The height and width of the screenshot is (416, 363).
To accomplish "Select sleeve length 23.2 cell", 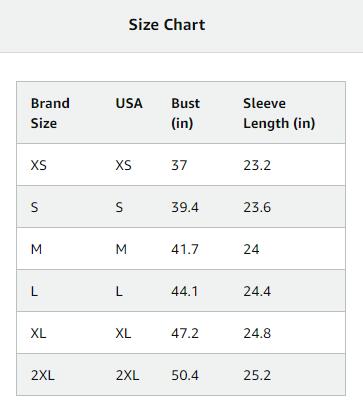I will [257, 165].
